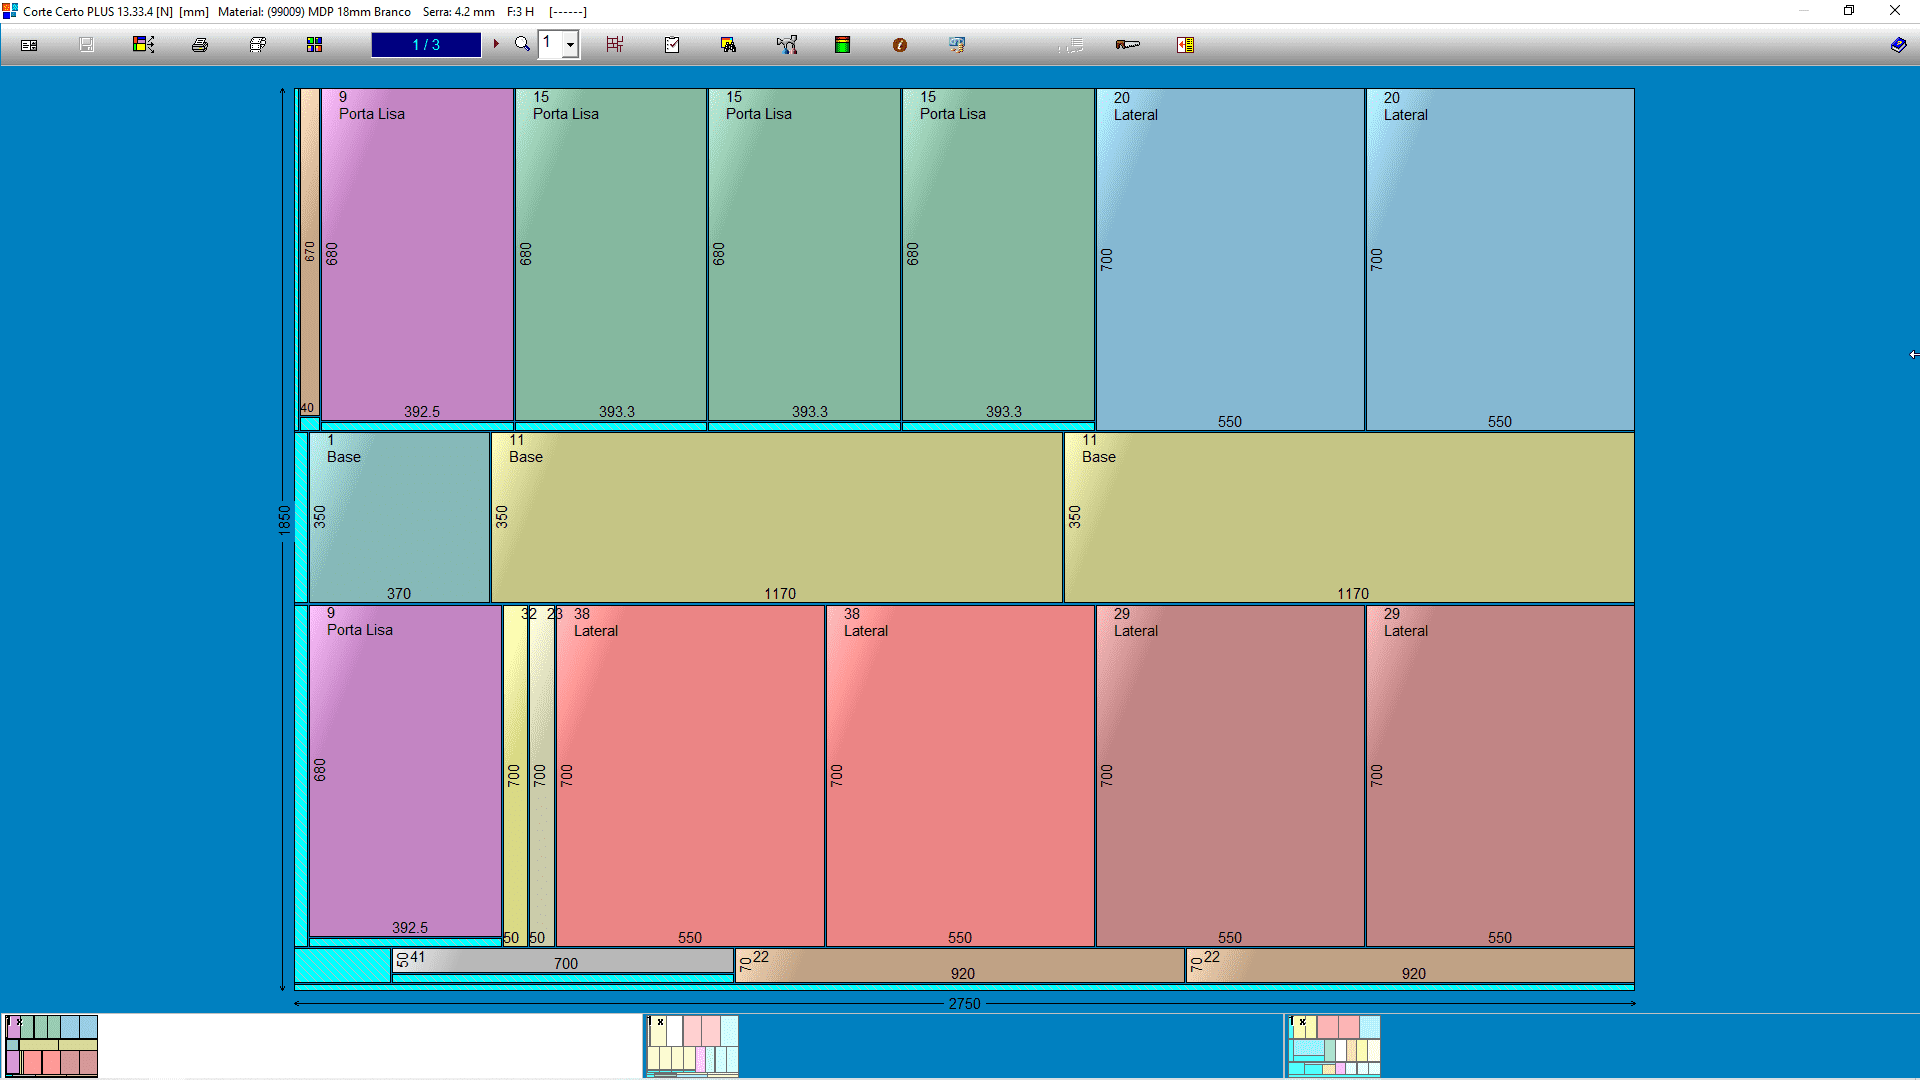
Task: Open the orange info circle icon
Action: [x=900, y=45]
